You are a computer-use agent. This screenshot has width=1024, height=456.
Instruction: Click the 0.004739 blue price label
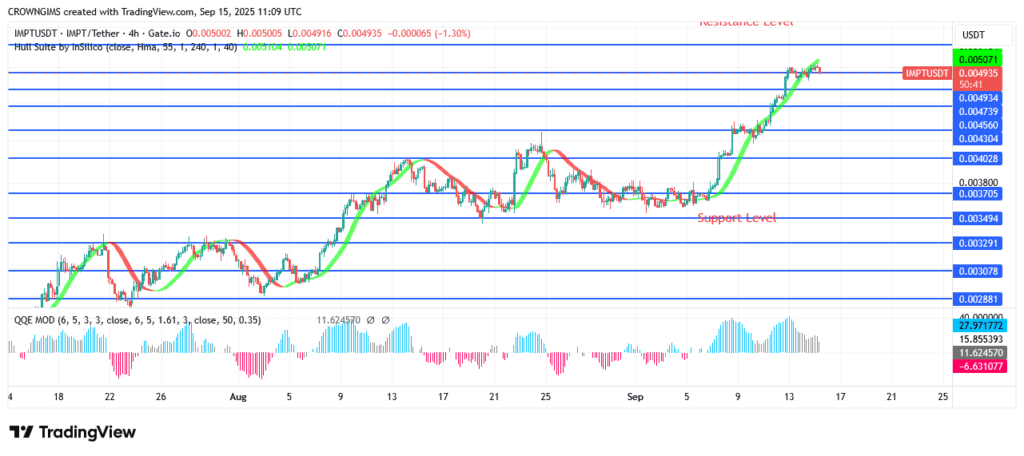click(x=980, y=112)
